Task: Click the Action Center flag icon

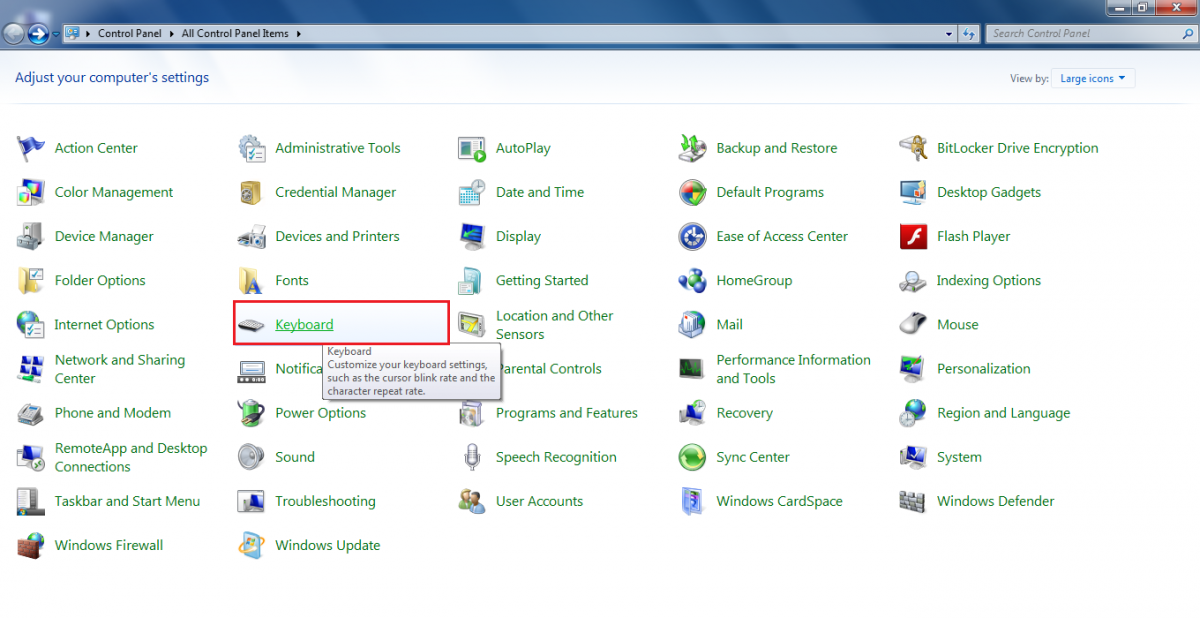Action: [x=31, y=148]
